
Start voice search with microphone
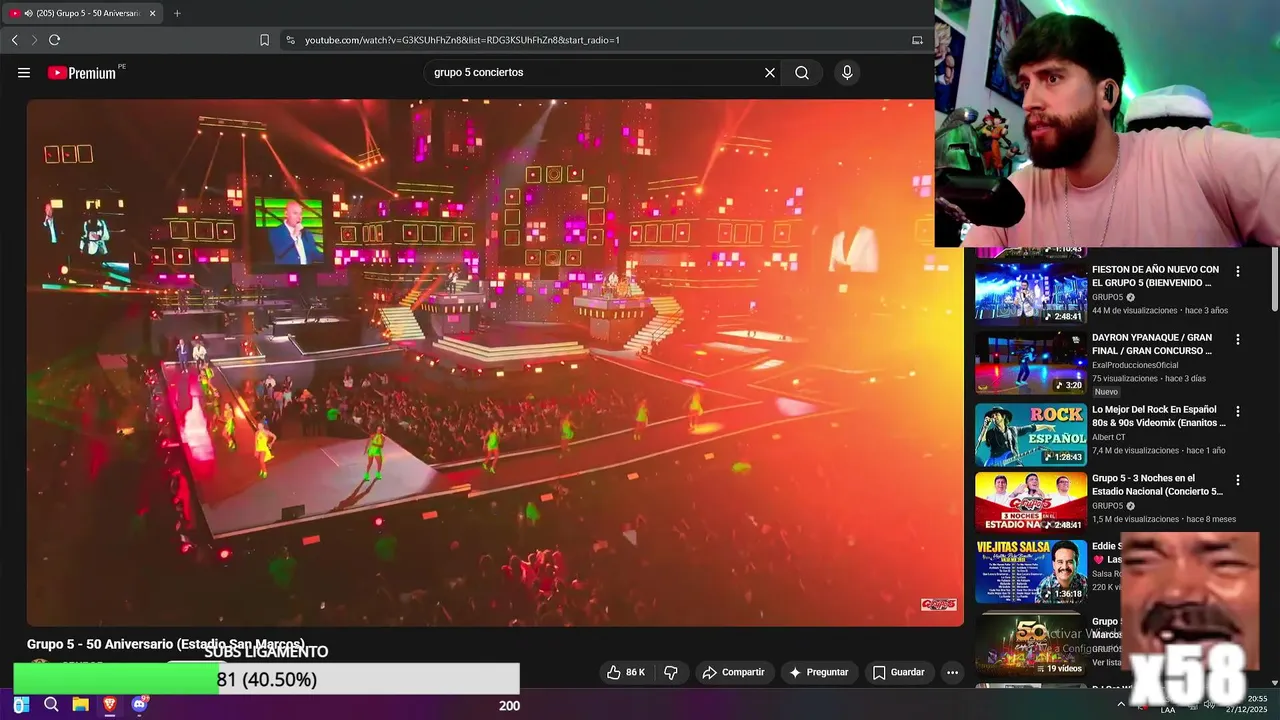tap(847, 72)
